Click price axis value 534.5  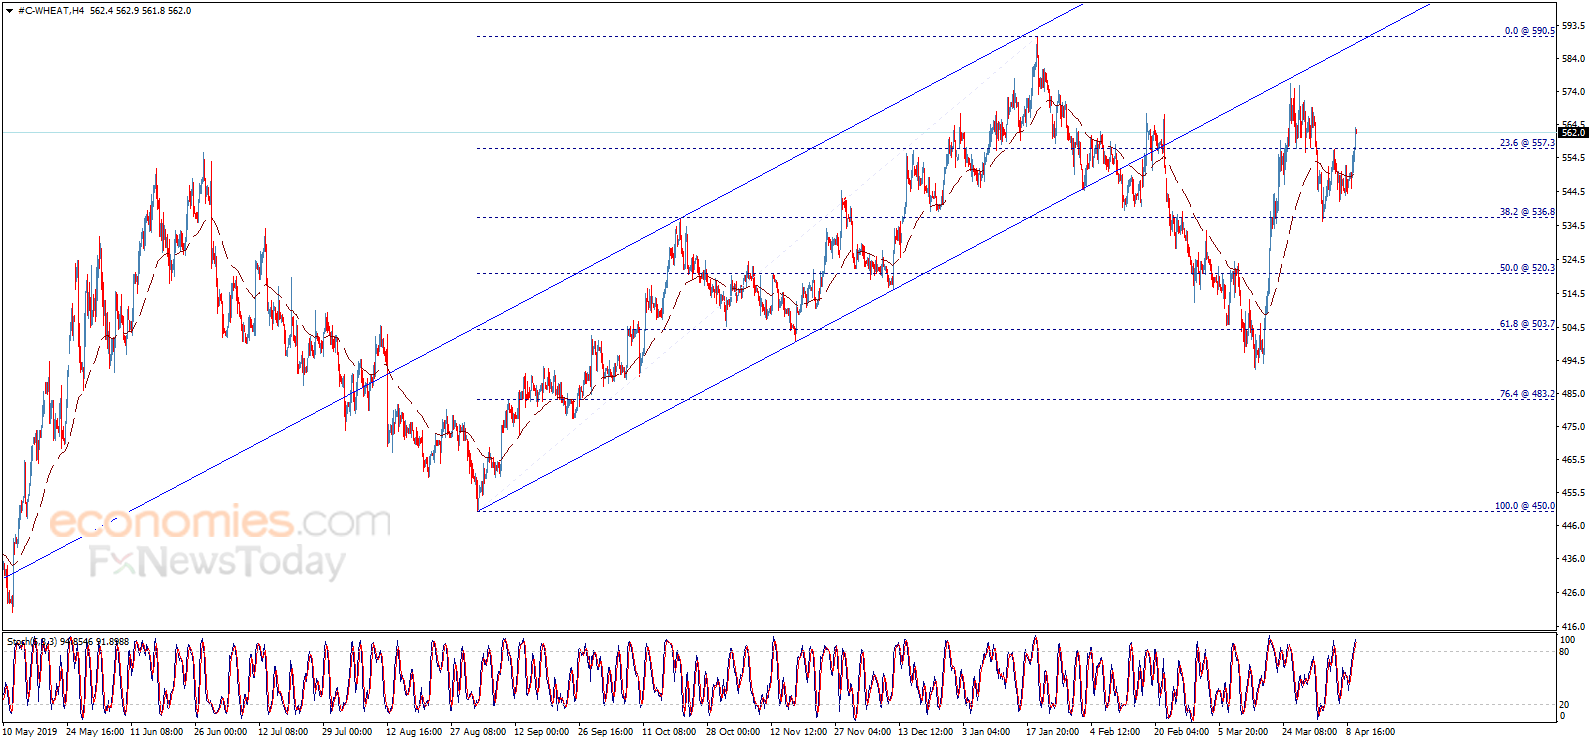pyautogui.click(x=1573, y=226)
